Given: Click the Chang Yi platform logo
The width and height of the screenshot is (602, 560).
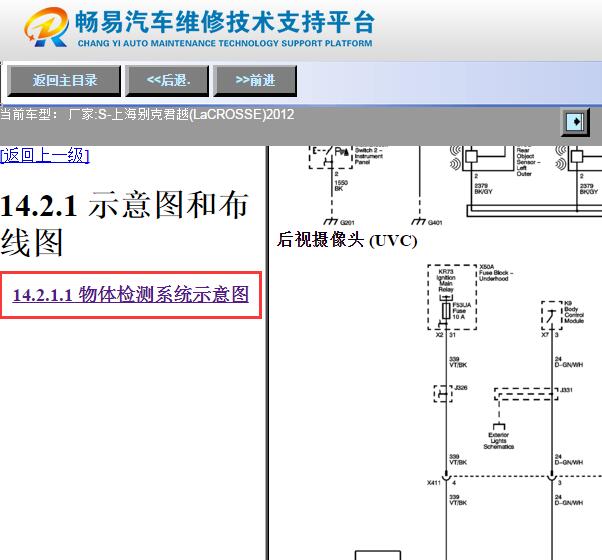Looking at the screenshot, I should [x=46, y=27].
